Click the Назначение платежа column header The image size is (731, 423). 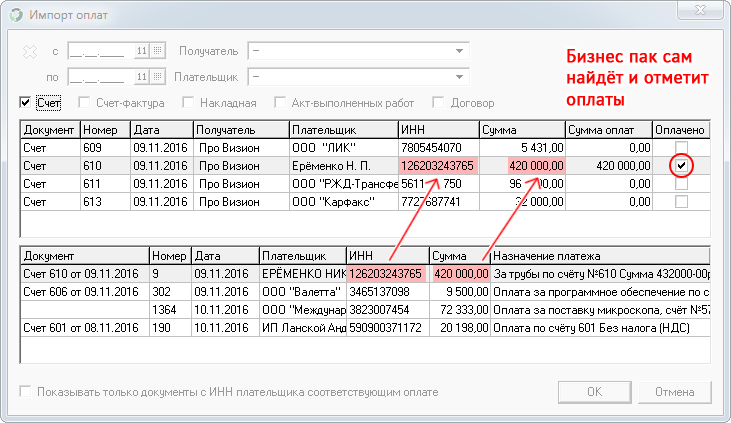[598, 255]
